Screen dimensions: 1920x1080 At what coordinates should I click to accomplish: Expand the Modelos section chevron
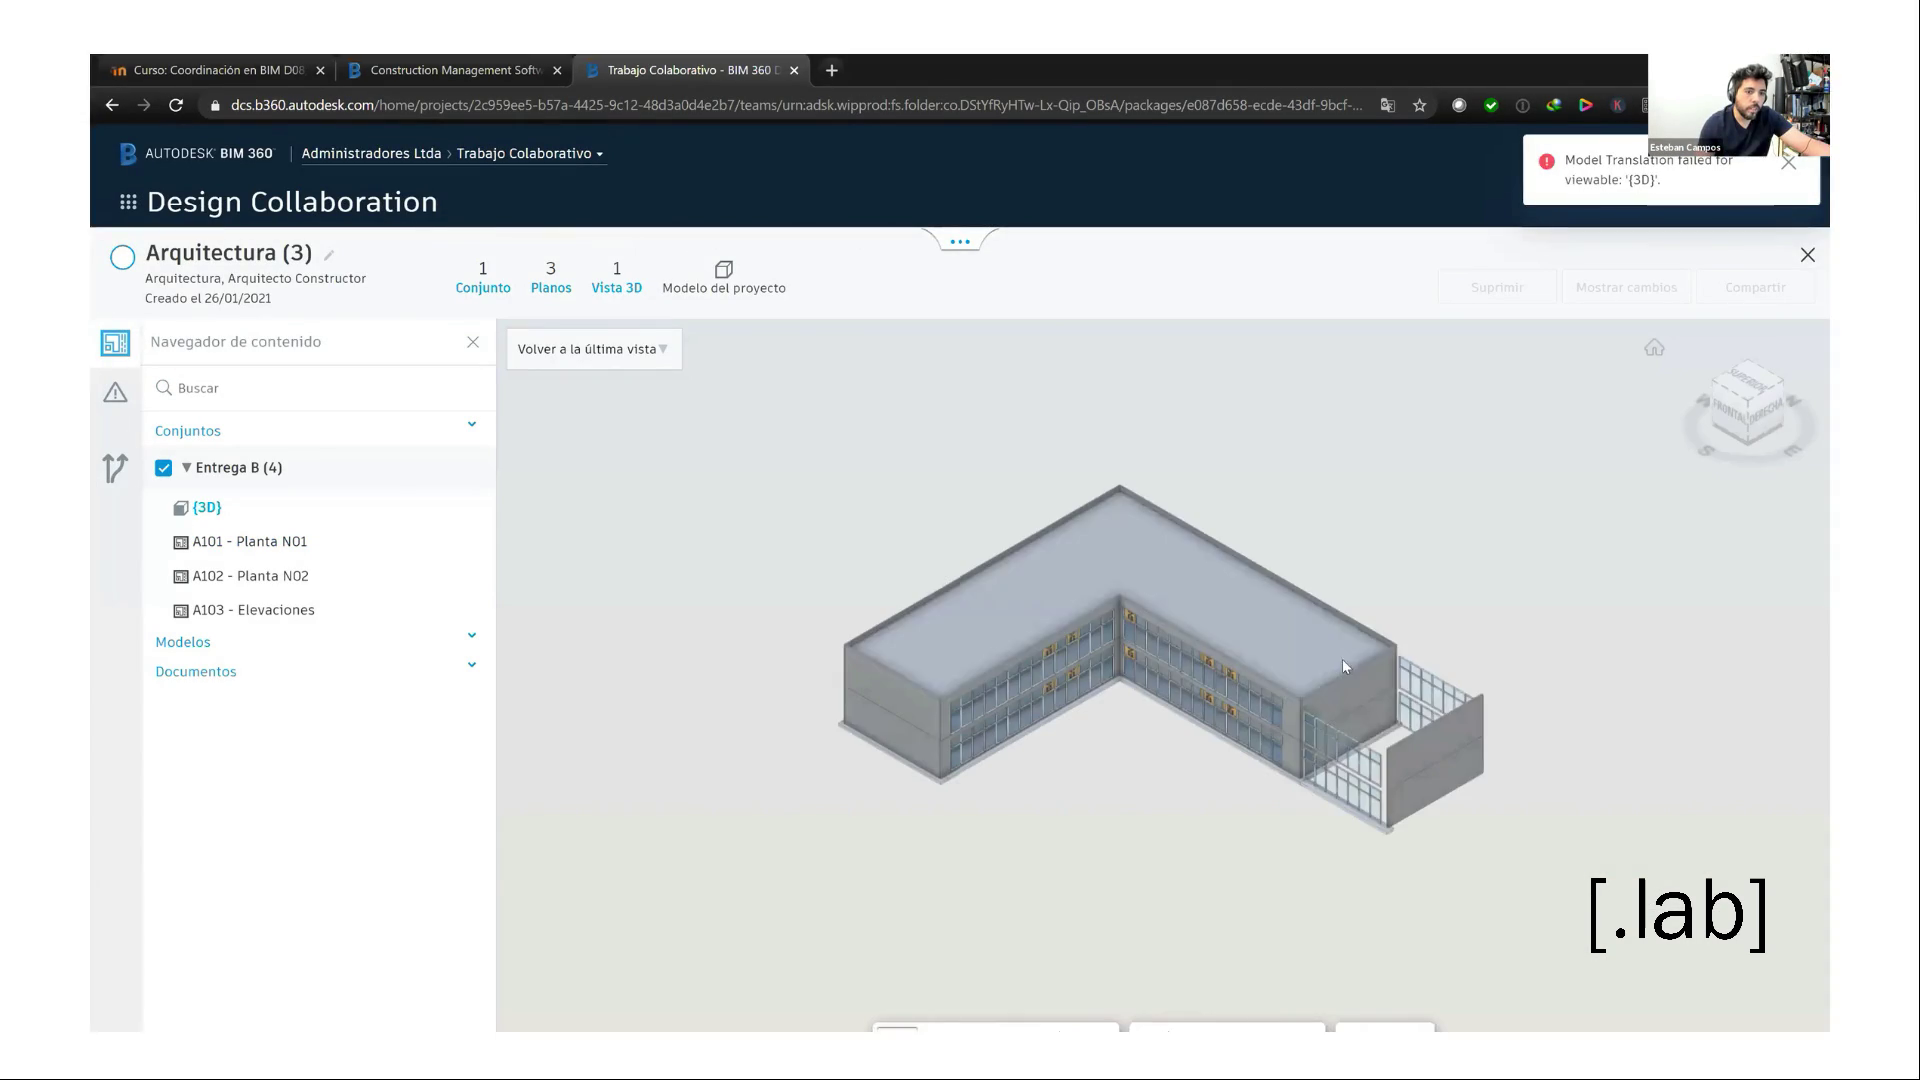(472, 636)
